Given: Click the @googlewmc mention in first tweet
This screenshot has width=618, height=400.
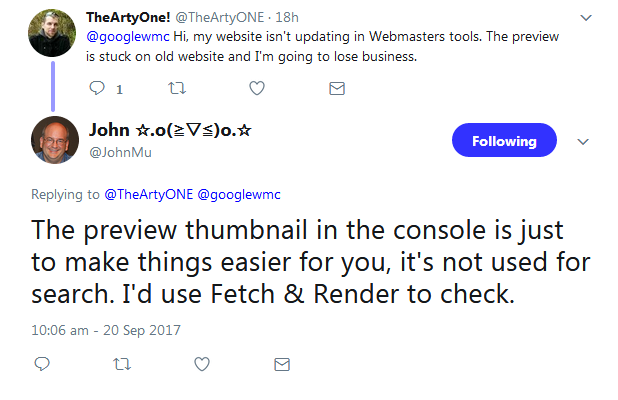Looking at the screenshot, I should [x=127, y=36].
